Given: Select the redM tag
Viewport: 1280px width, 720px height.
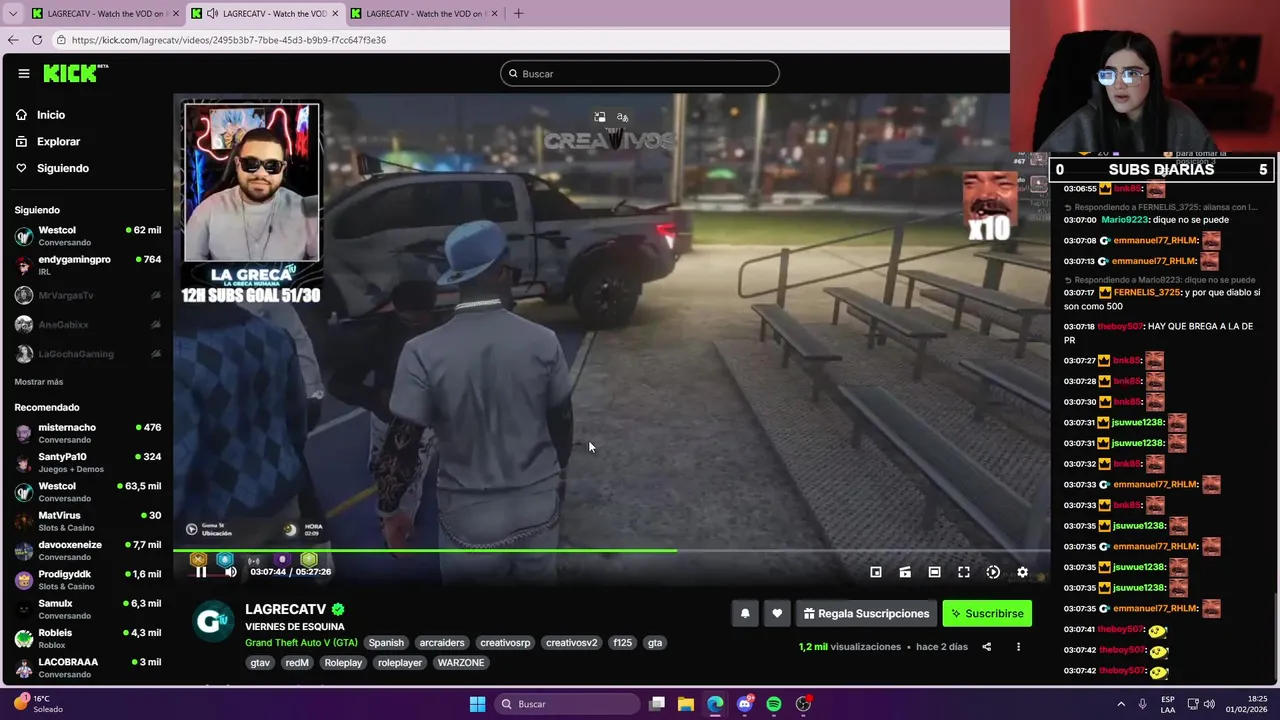Looking at the screenshot, I should (297, 663).
